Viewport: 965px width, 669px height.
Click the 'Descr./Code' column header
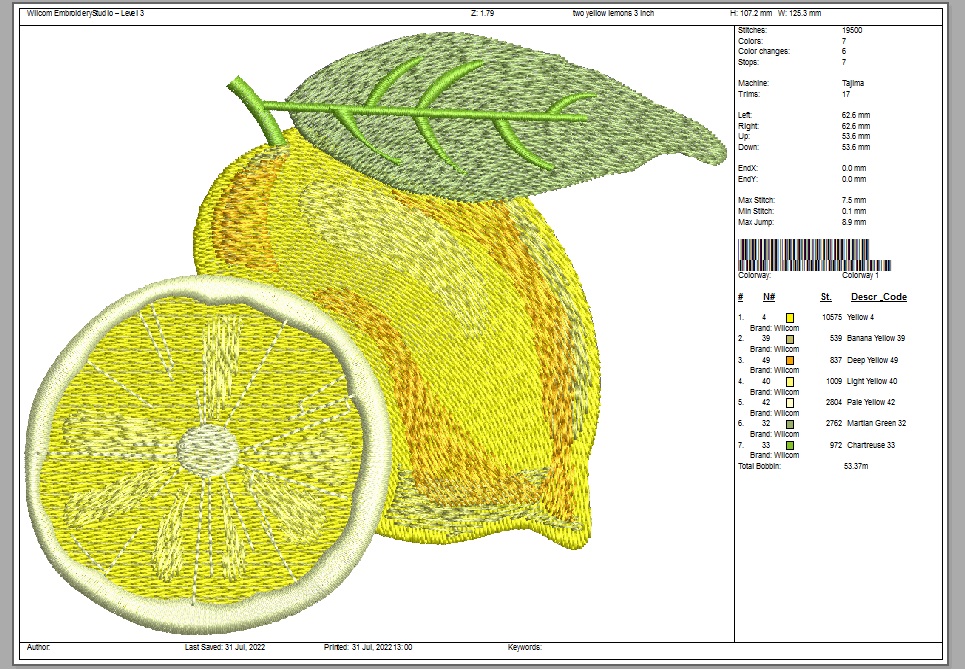click(878, 297)
